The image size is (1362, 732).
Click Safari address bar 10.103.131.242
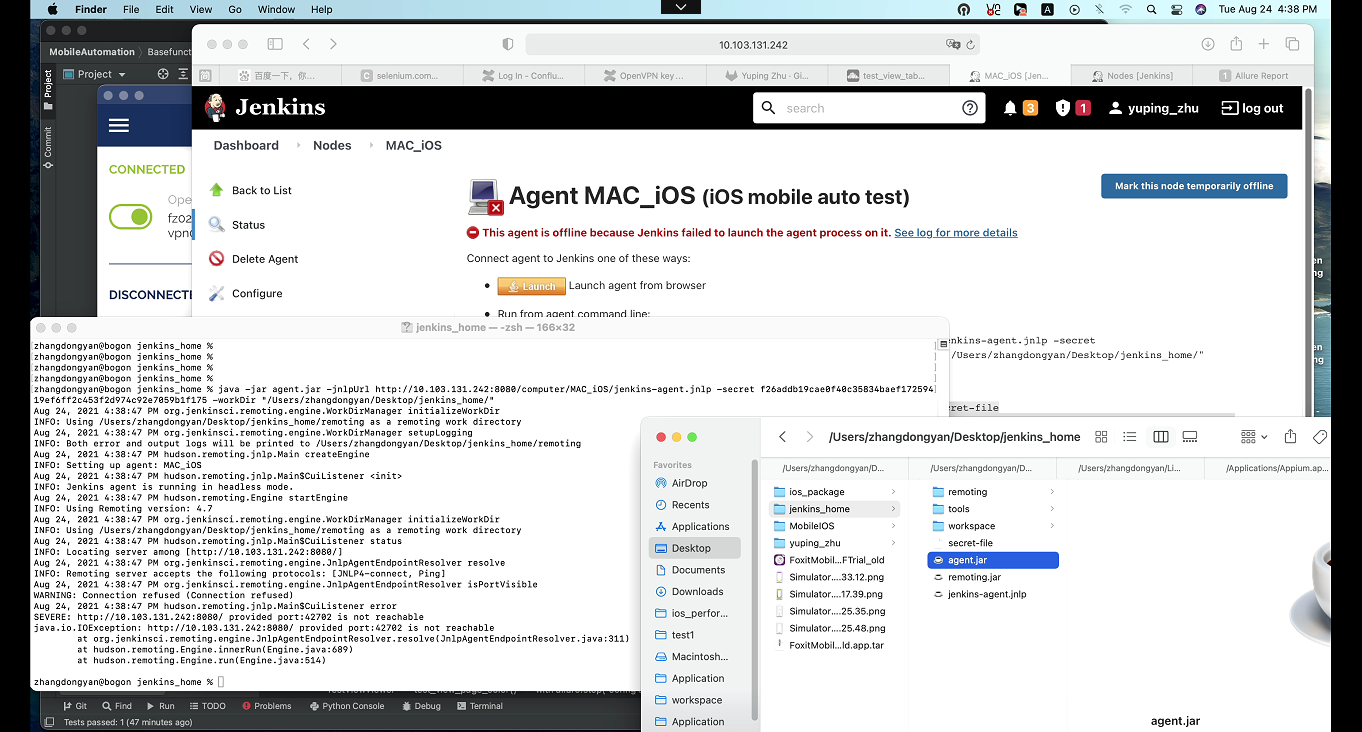coord(752,44)
